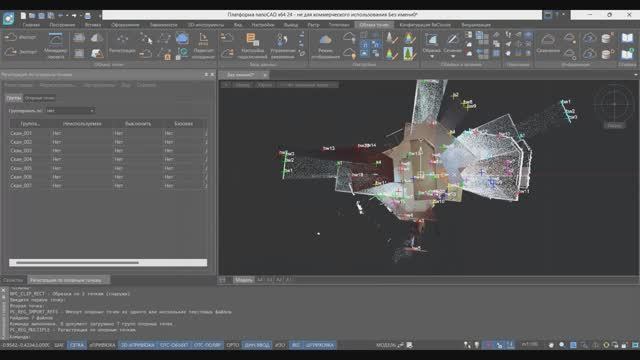The image size is (640, 360).
Task: Click the green tree classification icon
Action: click(x=408, y=53)
